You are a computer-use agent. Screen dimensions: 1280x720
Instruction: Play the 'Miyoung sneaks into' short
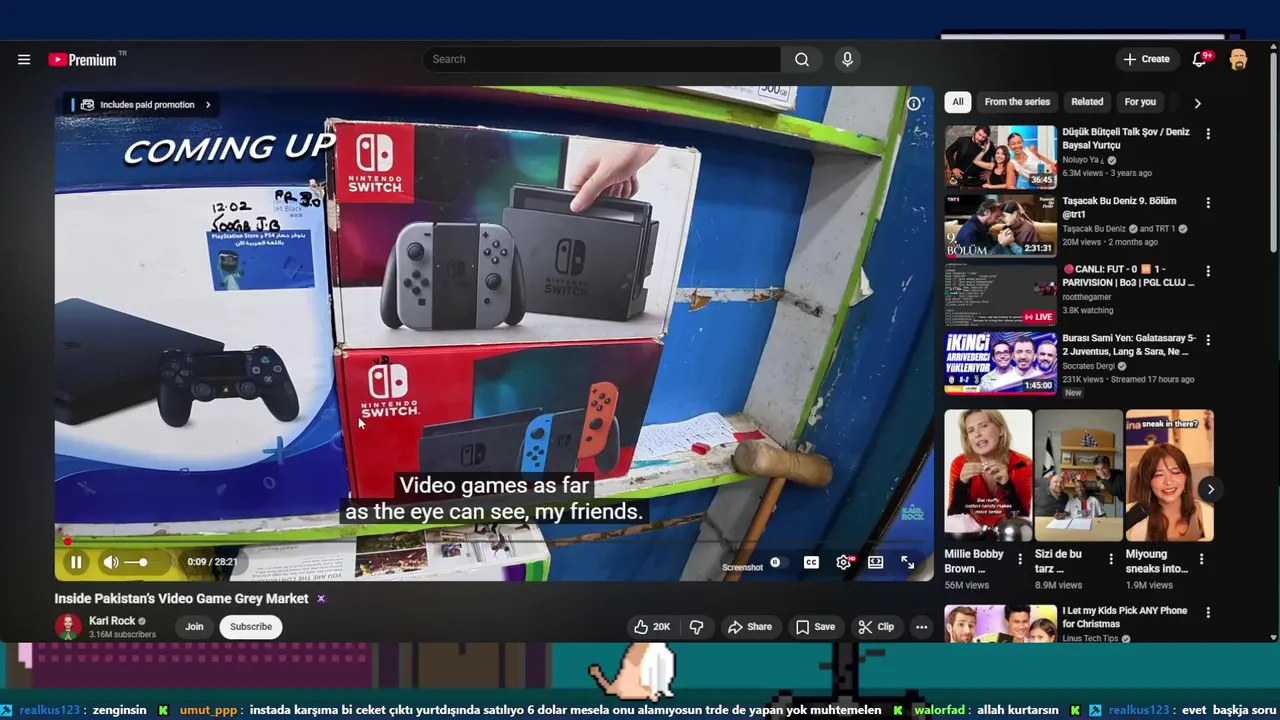[1169, 475]
